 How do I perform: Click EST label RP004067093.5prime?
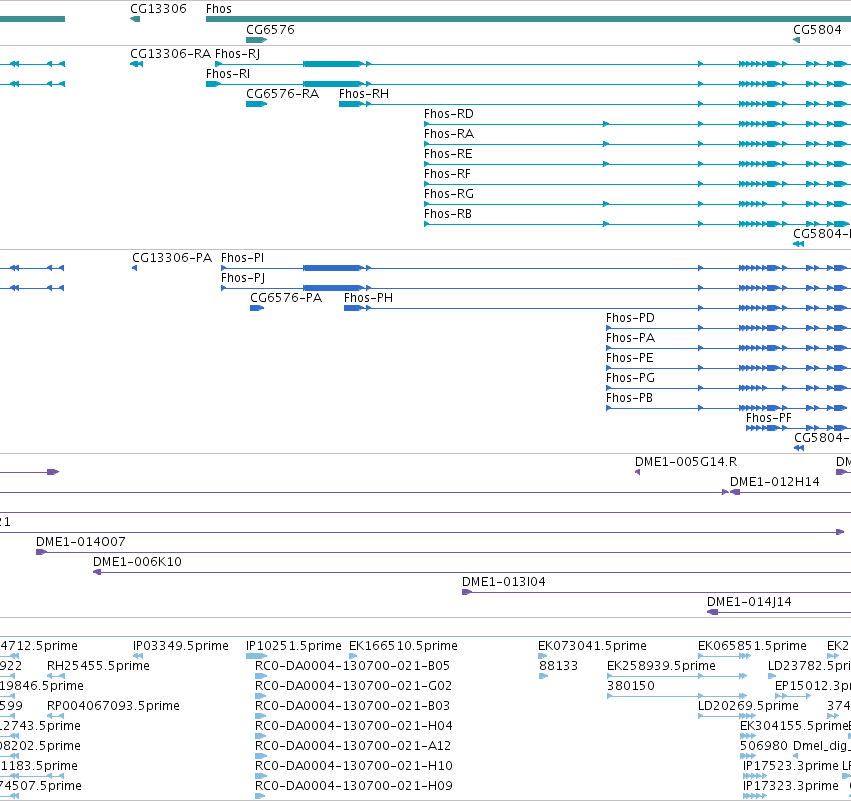tap(113, 707)
